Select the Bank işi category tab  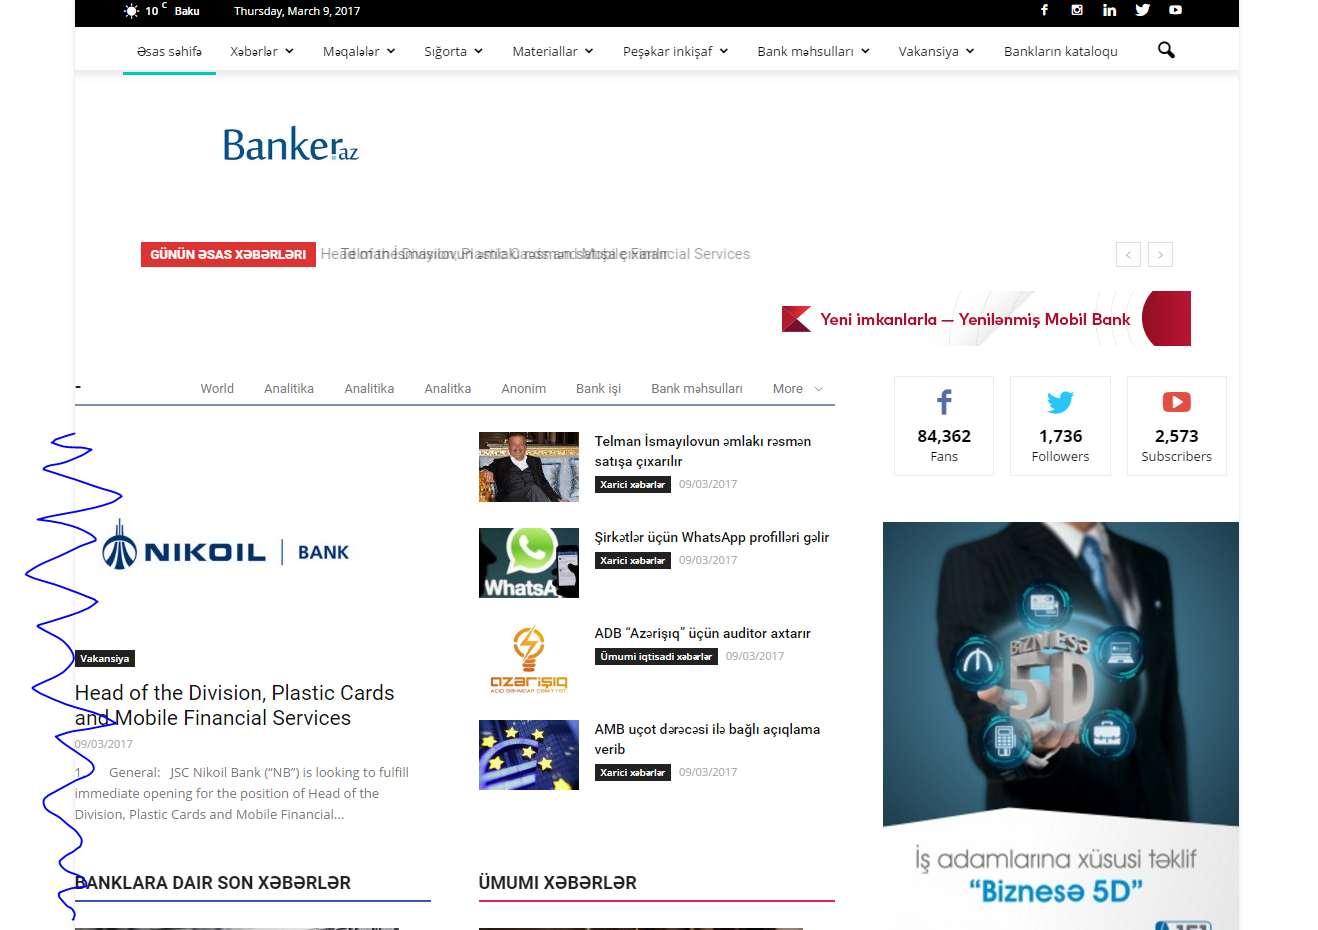[598, 389]
